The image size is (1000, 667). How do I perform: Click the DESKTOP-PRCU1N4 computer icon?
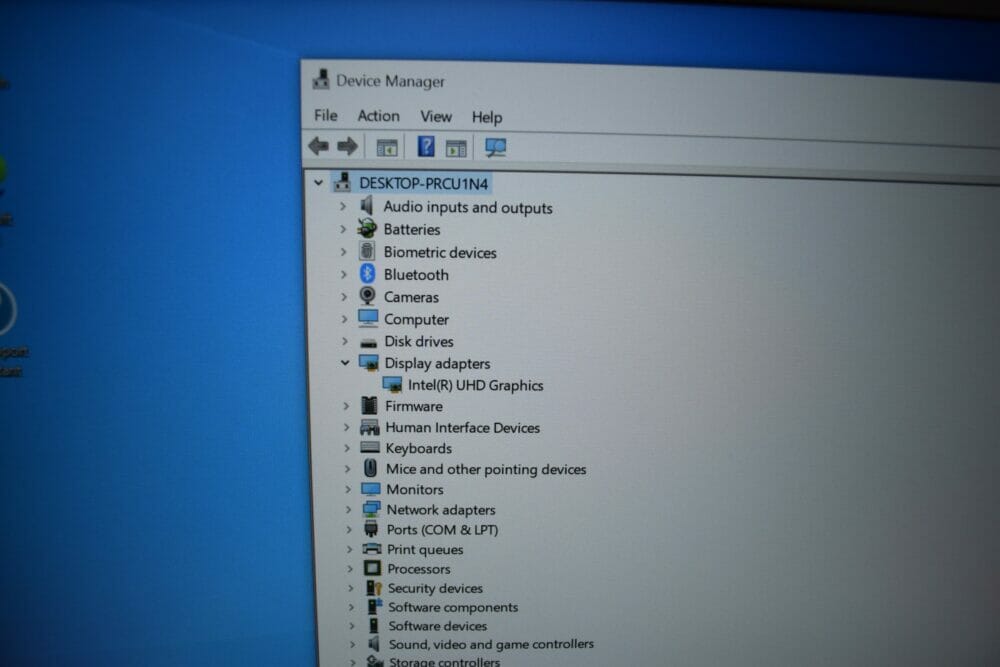[x=342, y=182]
